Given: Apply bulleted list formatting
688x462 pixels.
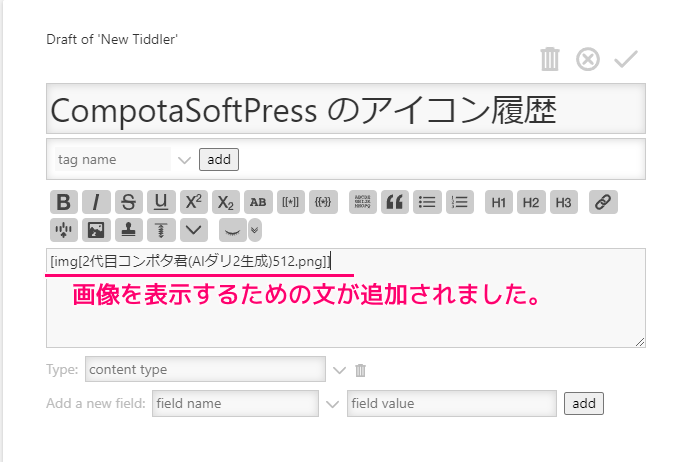Looking at the screenshot, I should [427, 202].
